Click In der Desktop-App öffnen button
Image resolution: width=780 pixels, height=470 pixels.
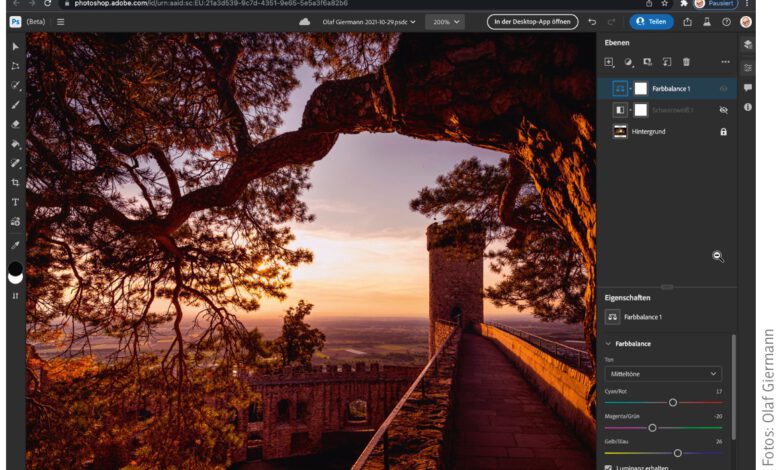[x=532, y=21]
